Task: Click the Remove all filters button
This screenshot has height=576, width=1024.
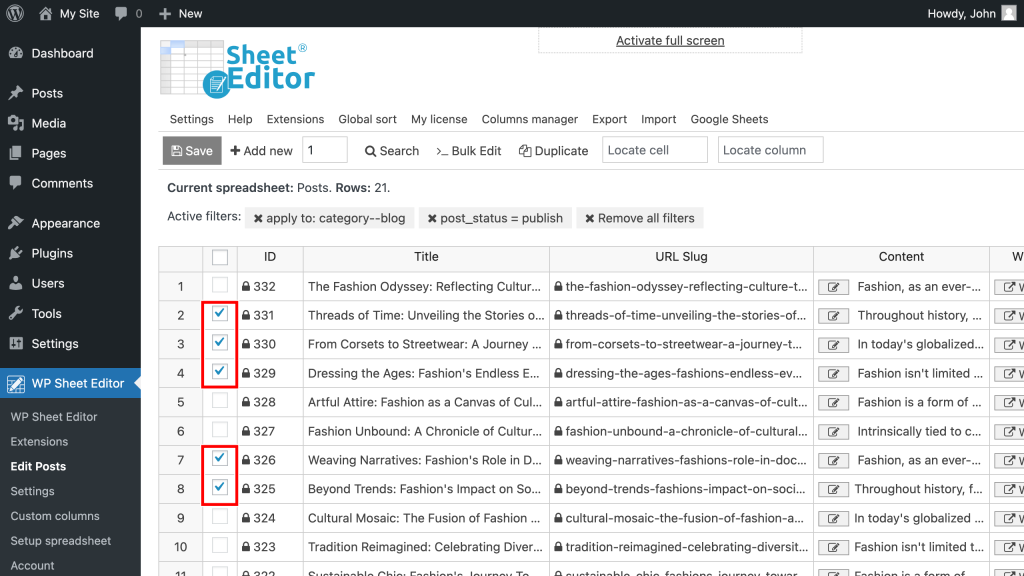Action: point(639,218)
